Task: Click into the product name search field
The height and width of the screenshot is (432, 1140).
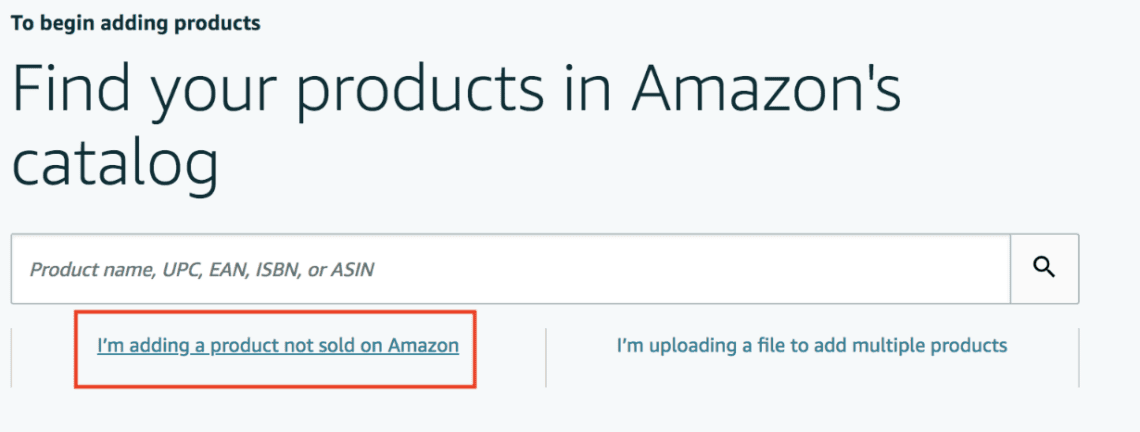Action: pyautogui.click(x=510, y=268)
